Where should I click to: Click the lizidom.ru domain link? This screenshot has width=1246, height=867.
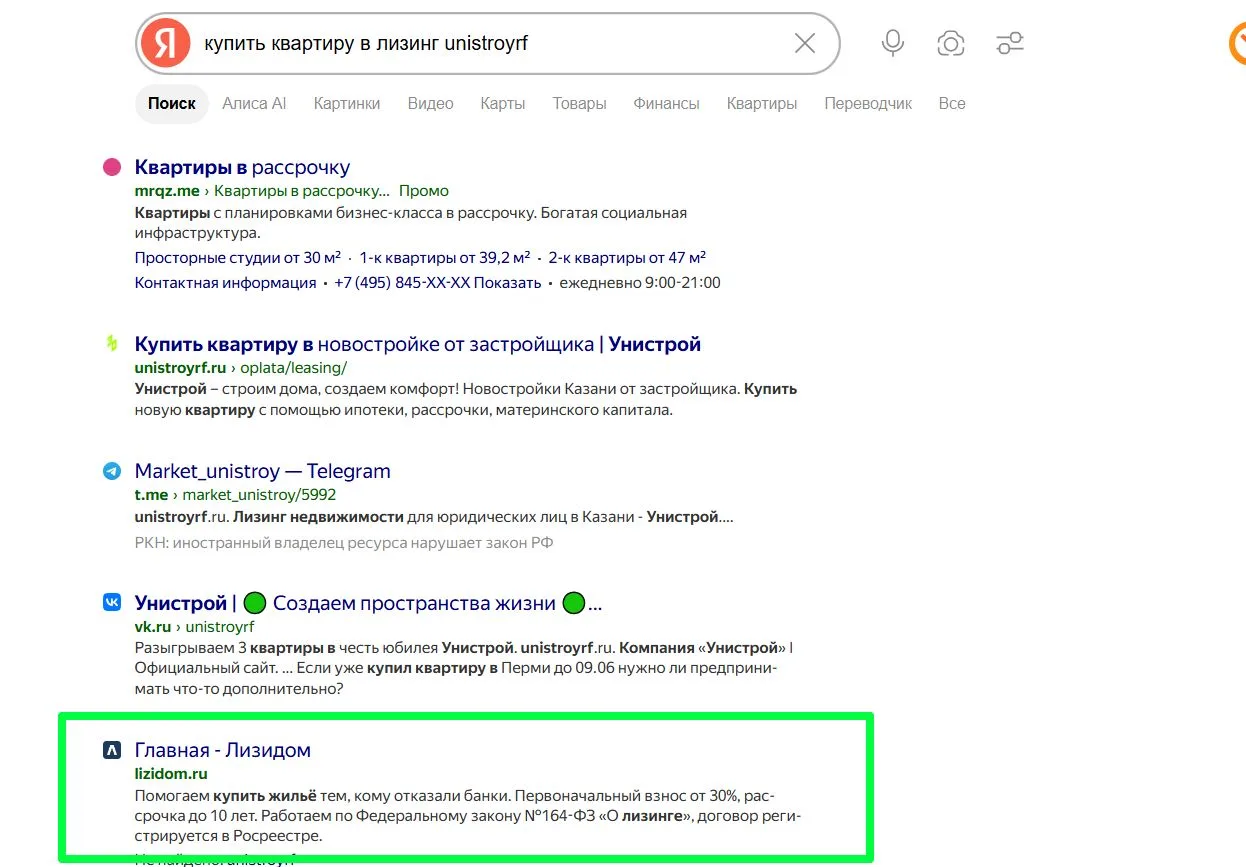click(171, 774)
